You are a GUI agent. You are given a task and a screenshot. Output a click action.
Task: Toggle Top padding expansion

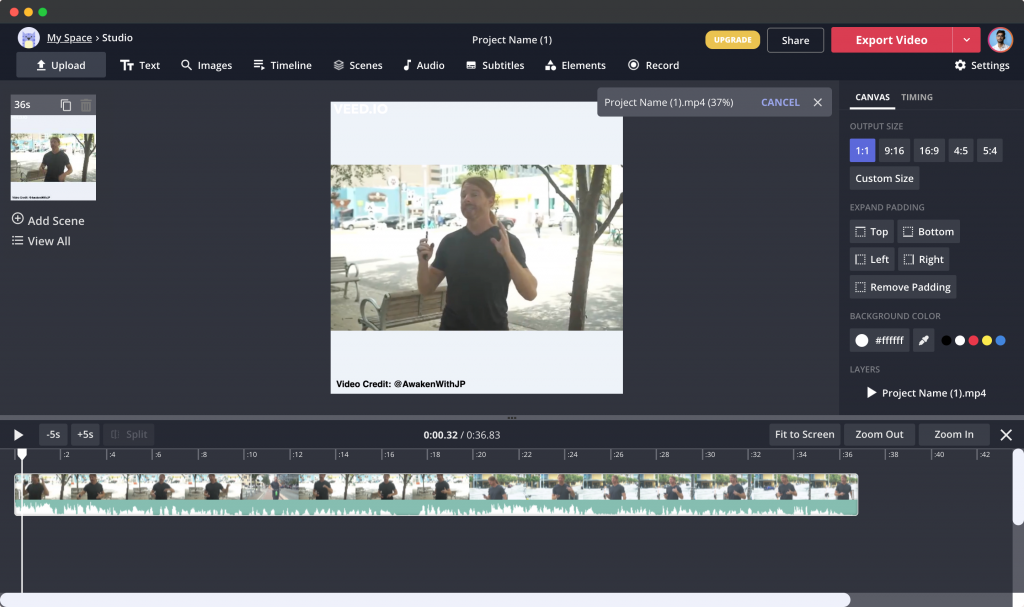[x=871, y=232]
